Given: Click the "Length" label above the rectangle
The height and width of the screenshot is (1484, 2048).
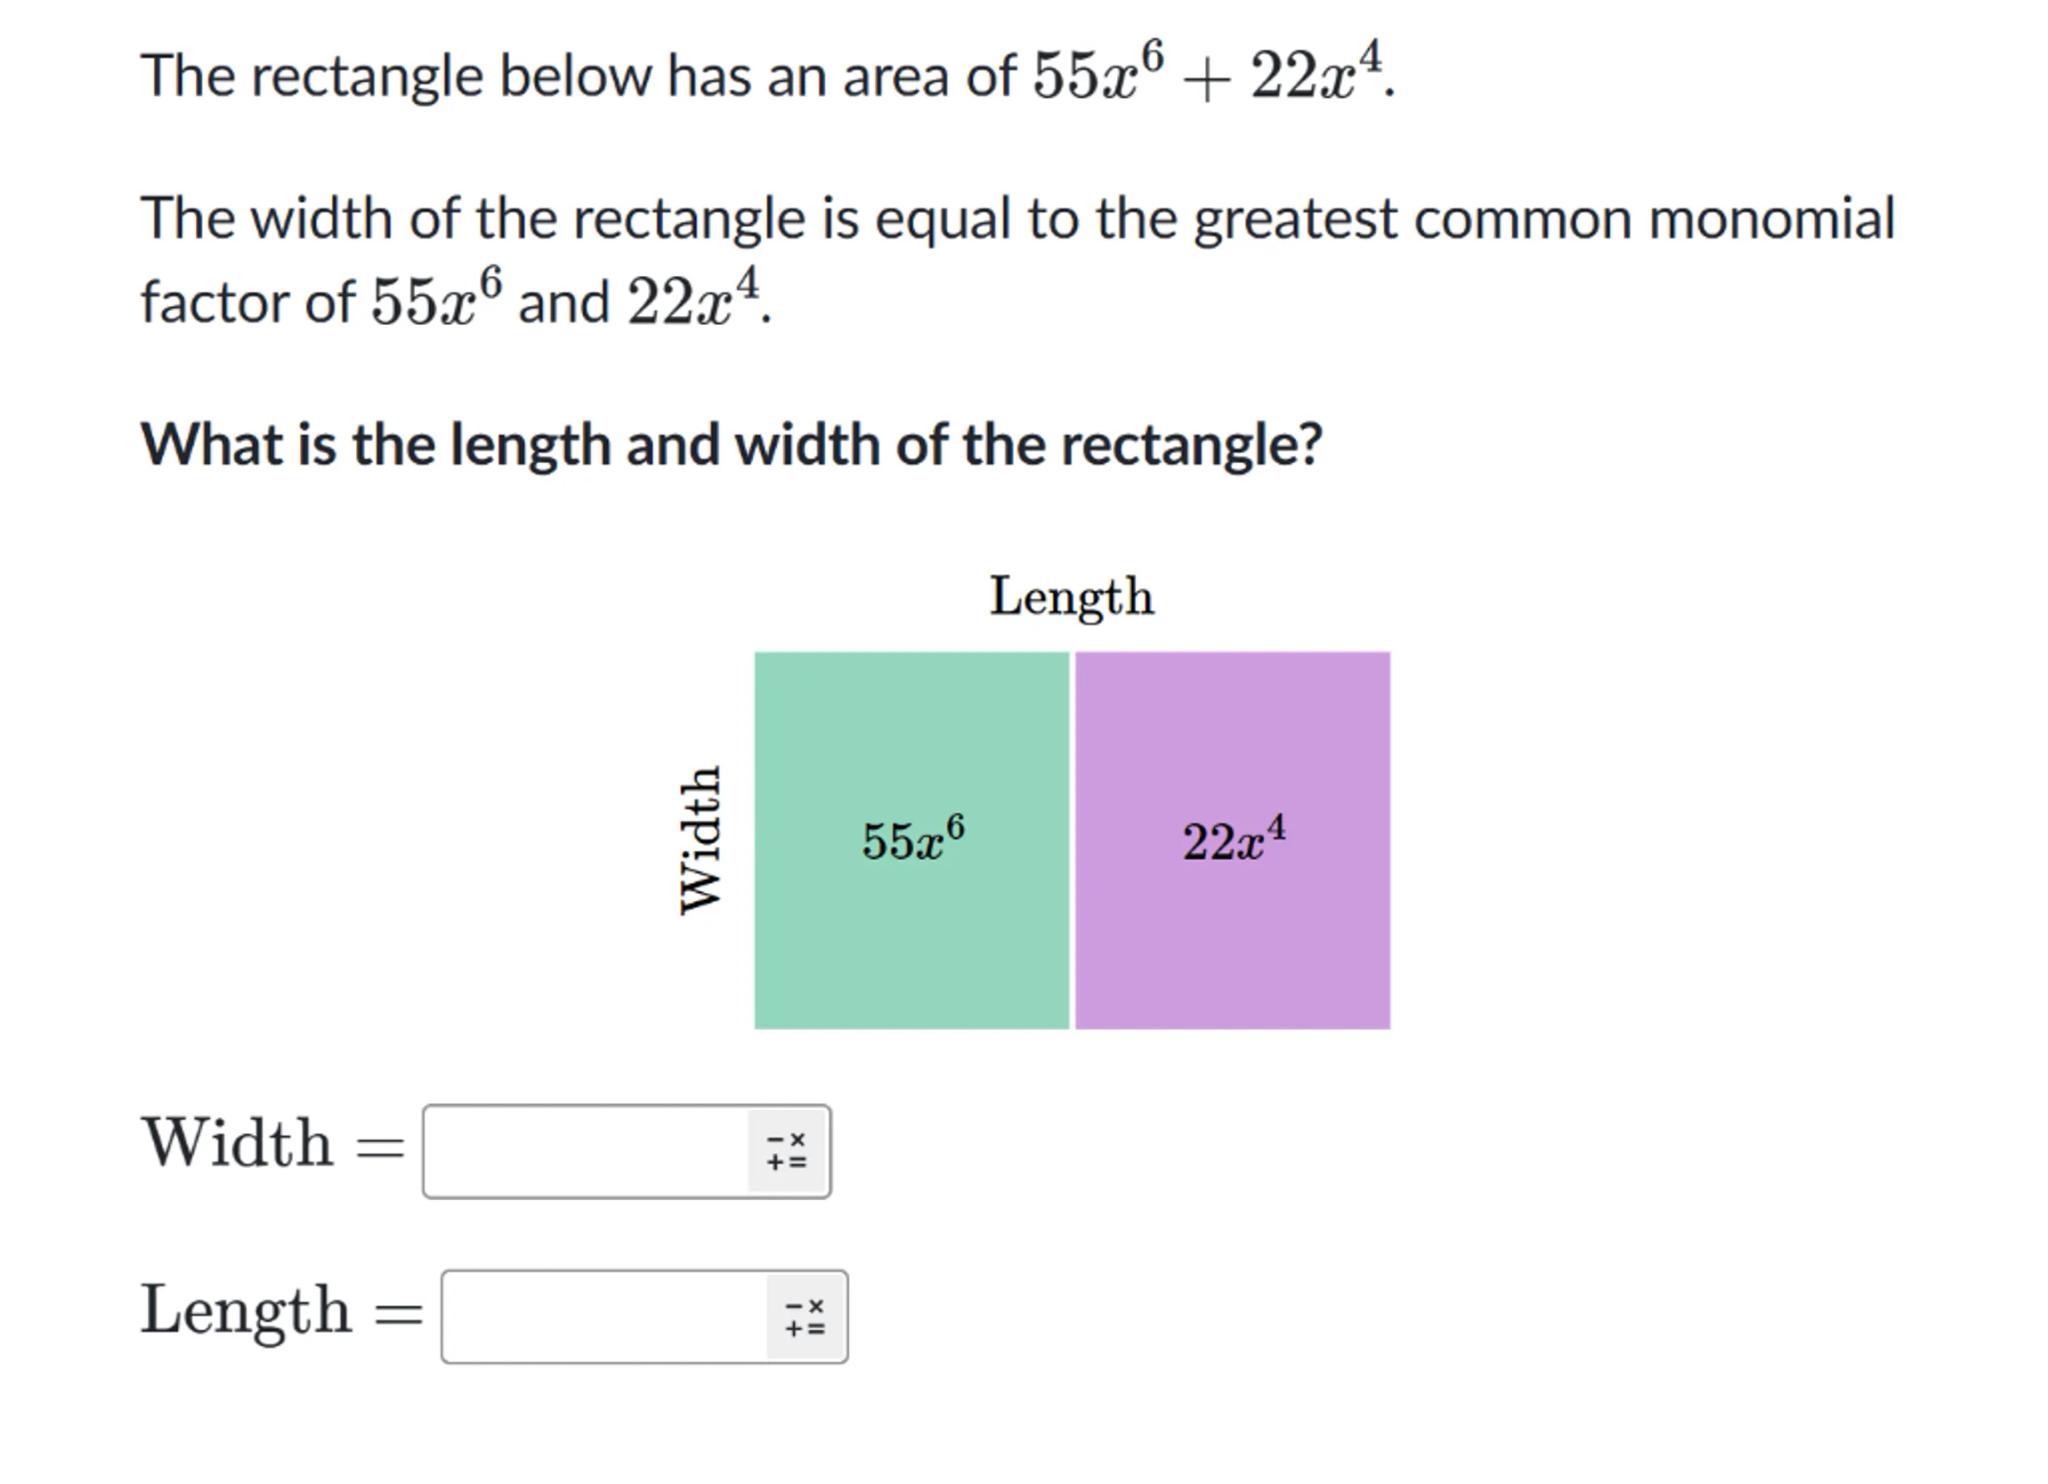Looking at the screenshot, I should click(x=1071, y=596).
